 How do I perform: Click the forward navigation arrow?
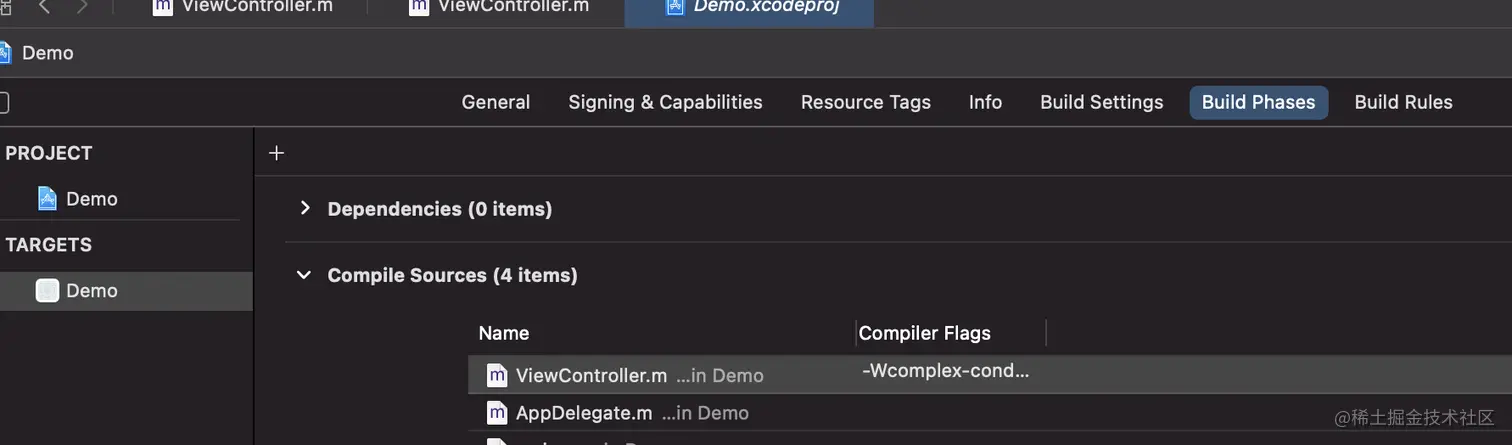click(82, 7)
